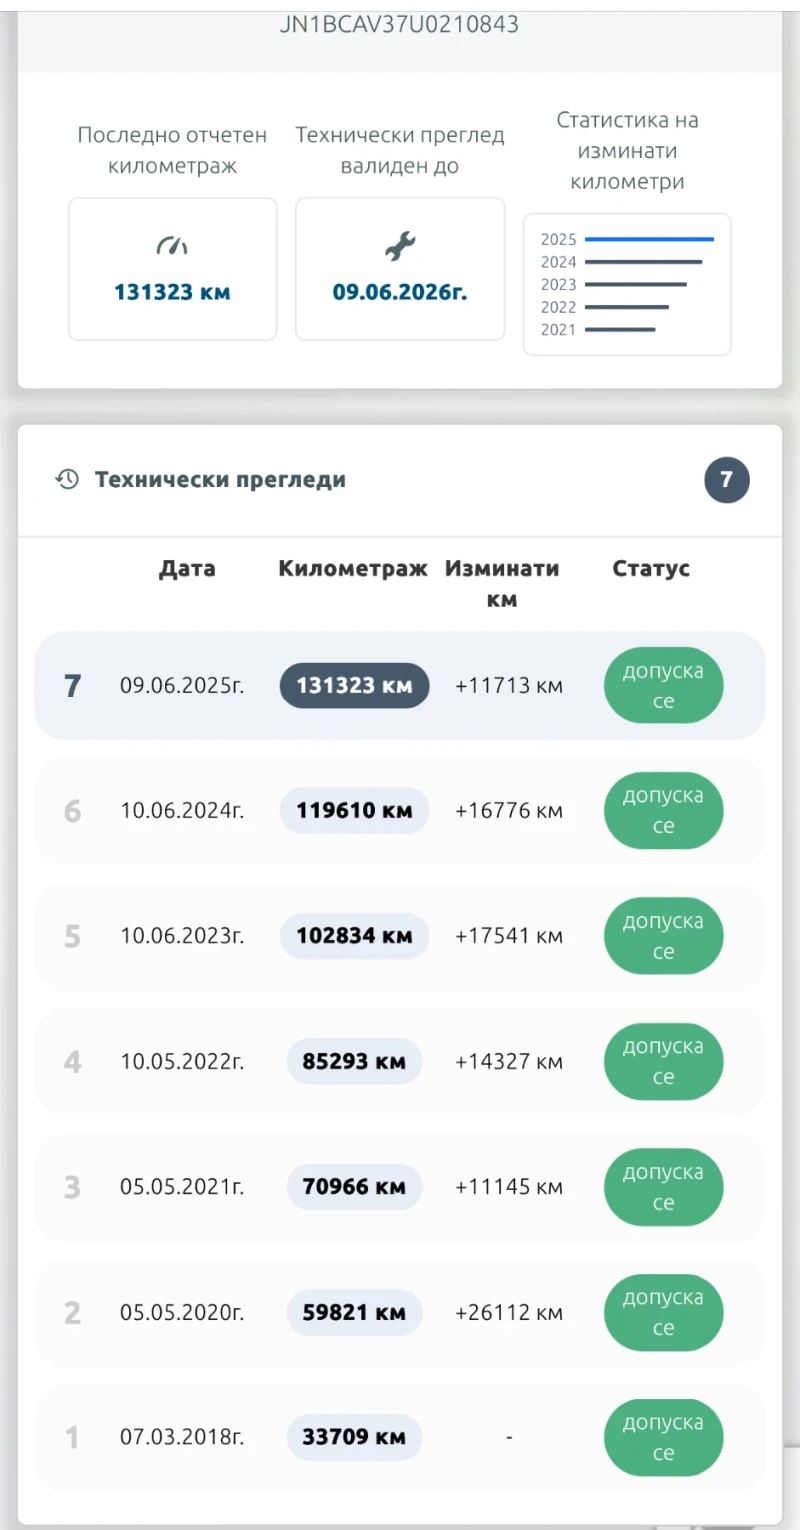Click the wrench technical inspection icon
The width and height of the screenshot is (800, 1530).
click(400, 245)
